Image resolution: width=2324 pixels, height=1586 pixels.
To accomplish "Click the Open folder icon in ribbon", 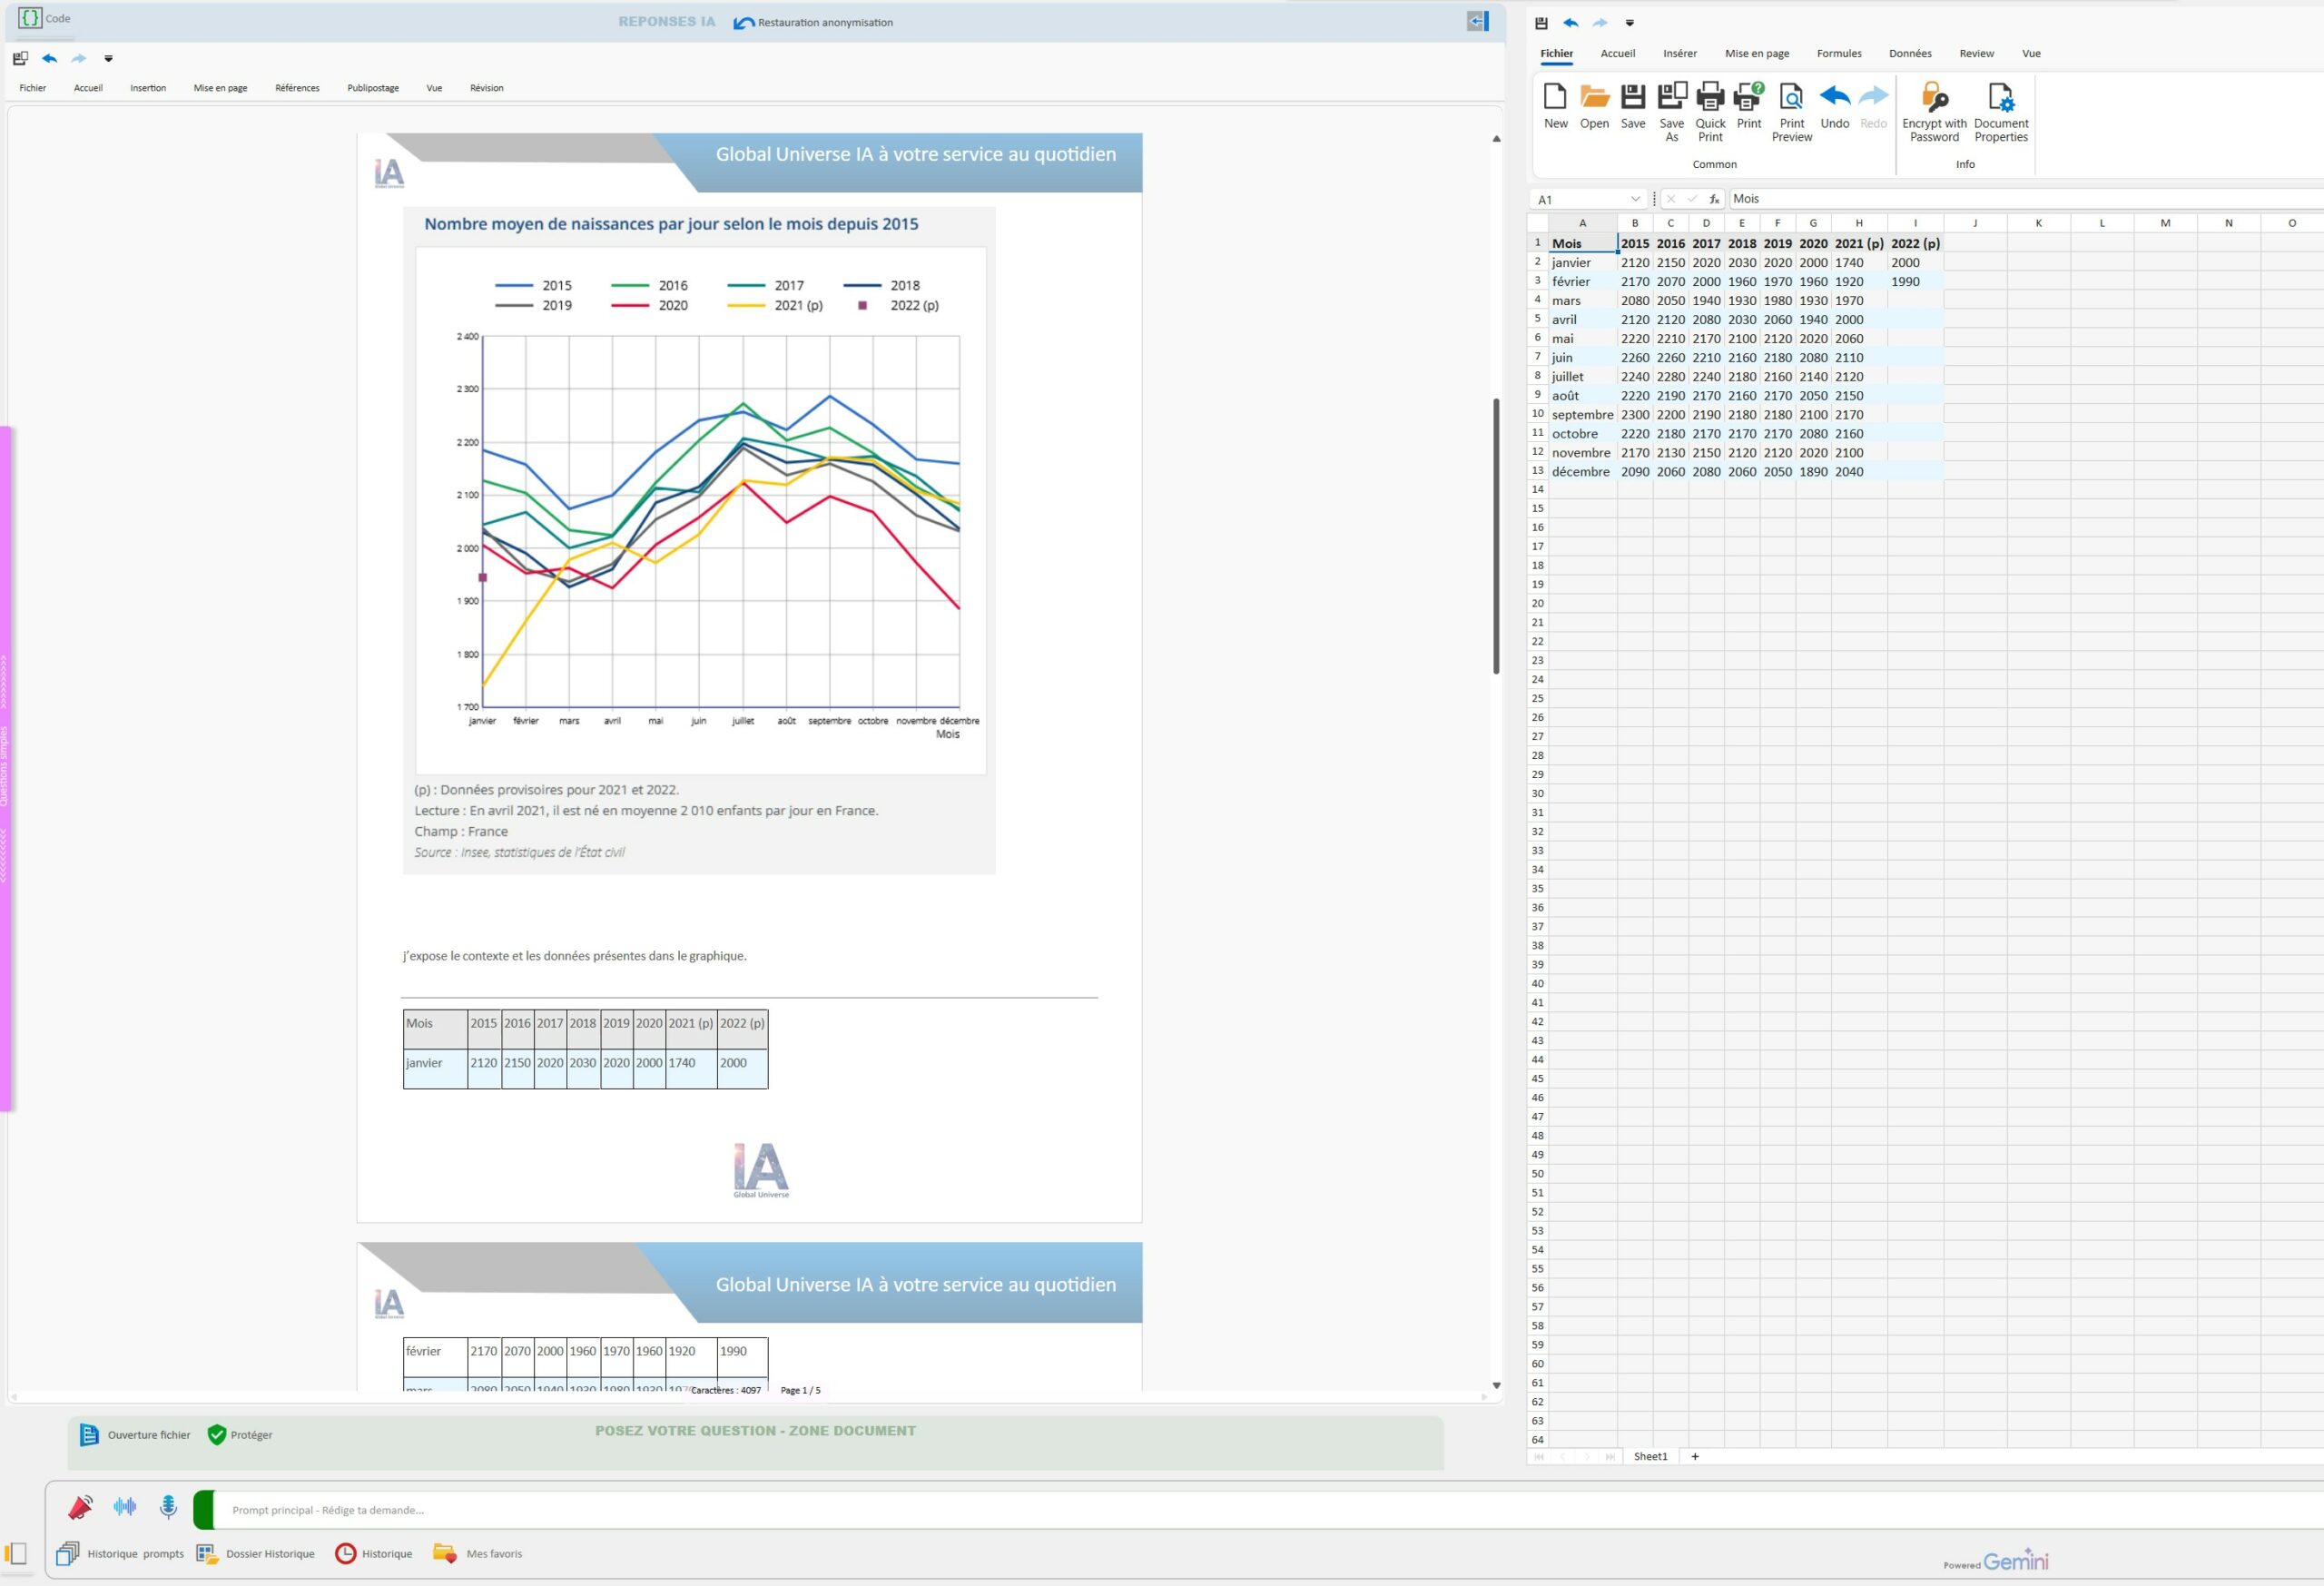I will (1594, 98).
